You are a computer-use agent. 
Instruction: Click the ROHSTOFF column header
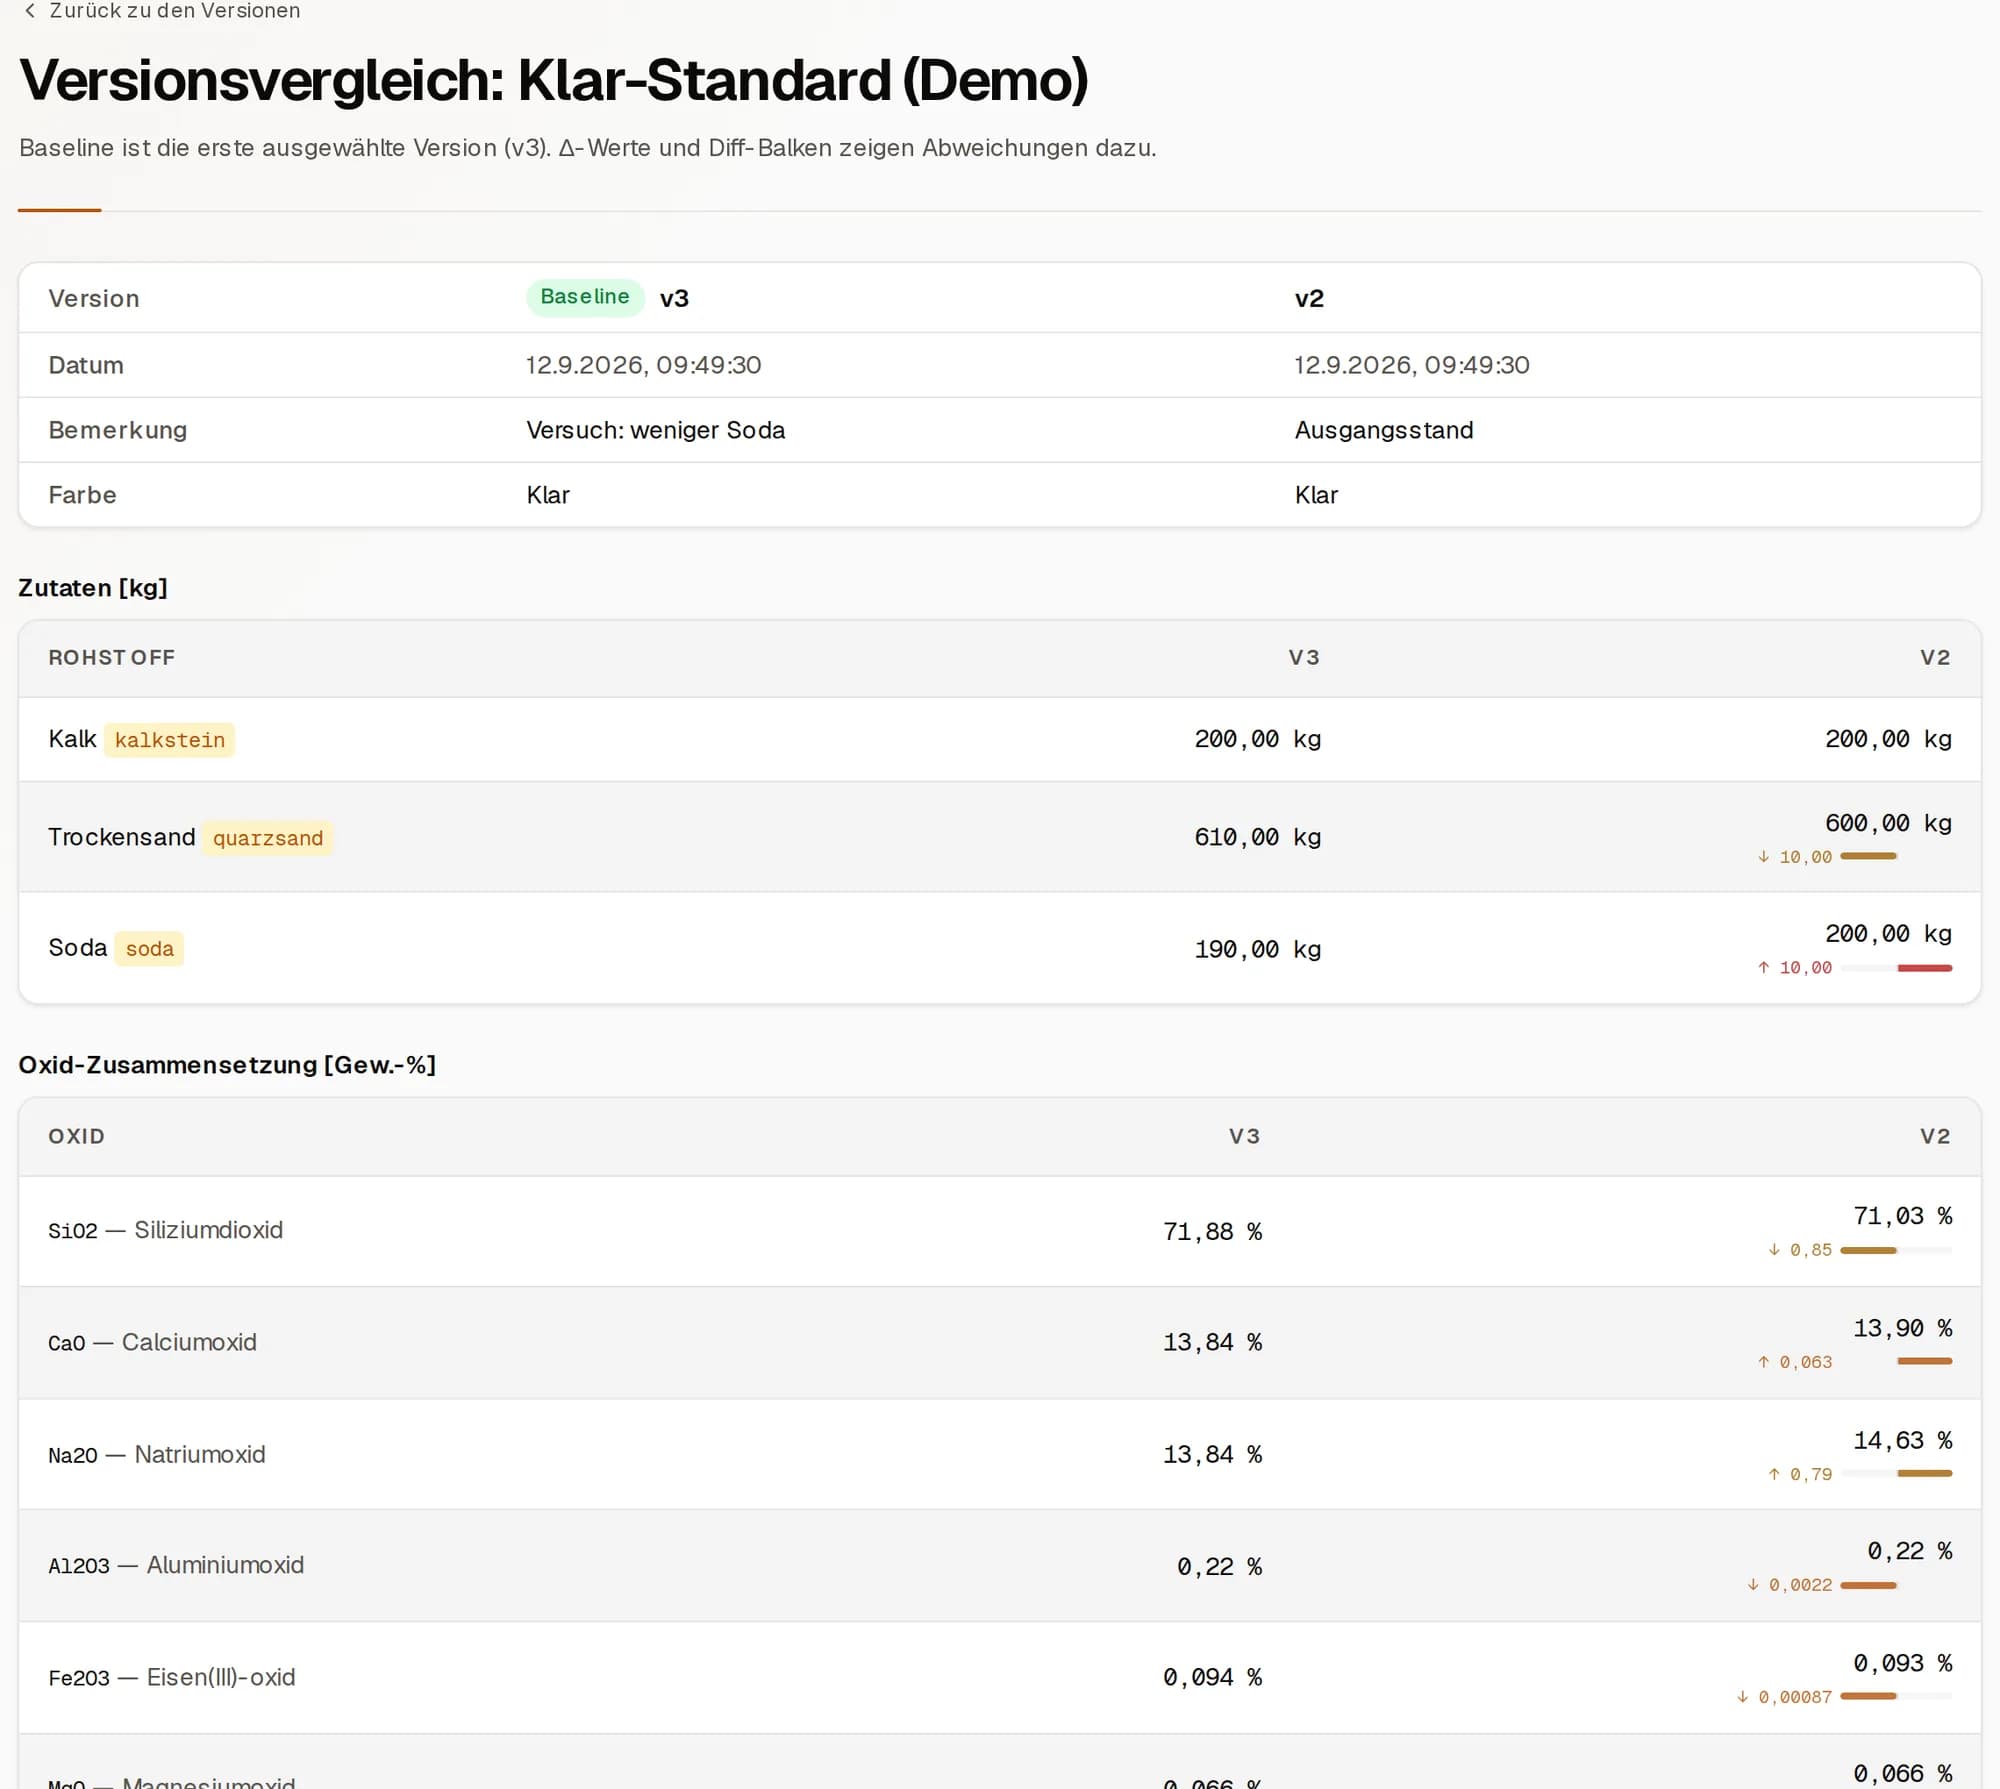tap(112, 658)
